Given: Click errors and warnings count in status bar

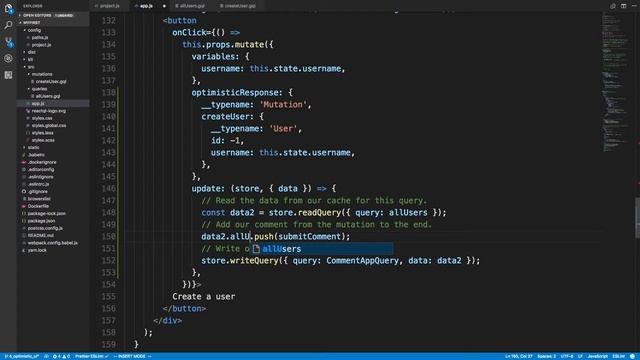Looking at the screenshot, I should tap(61, 356).
